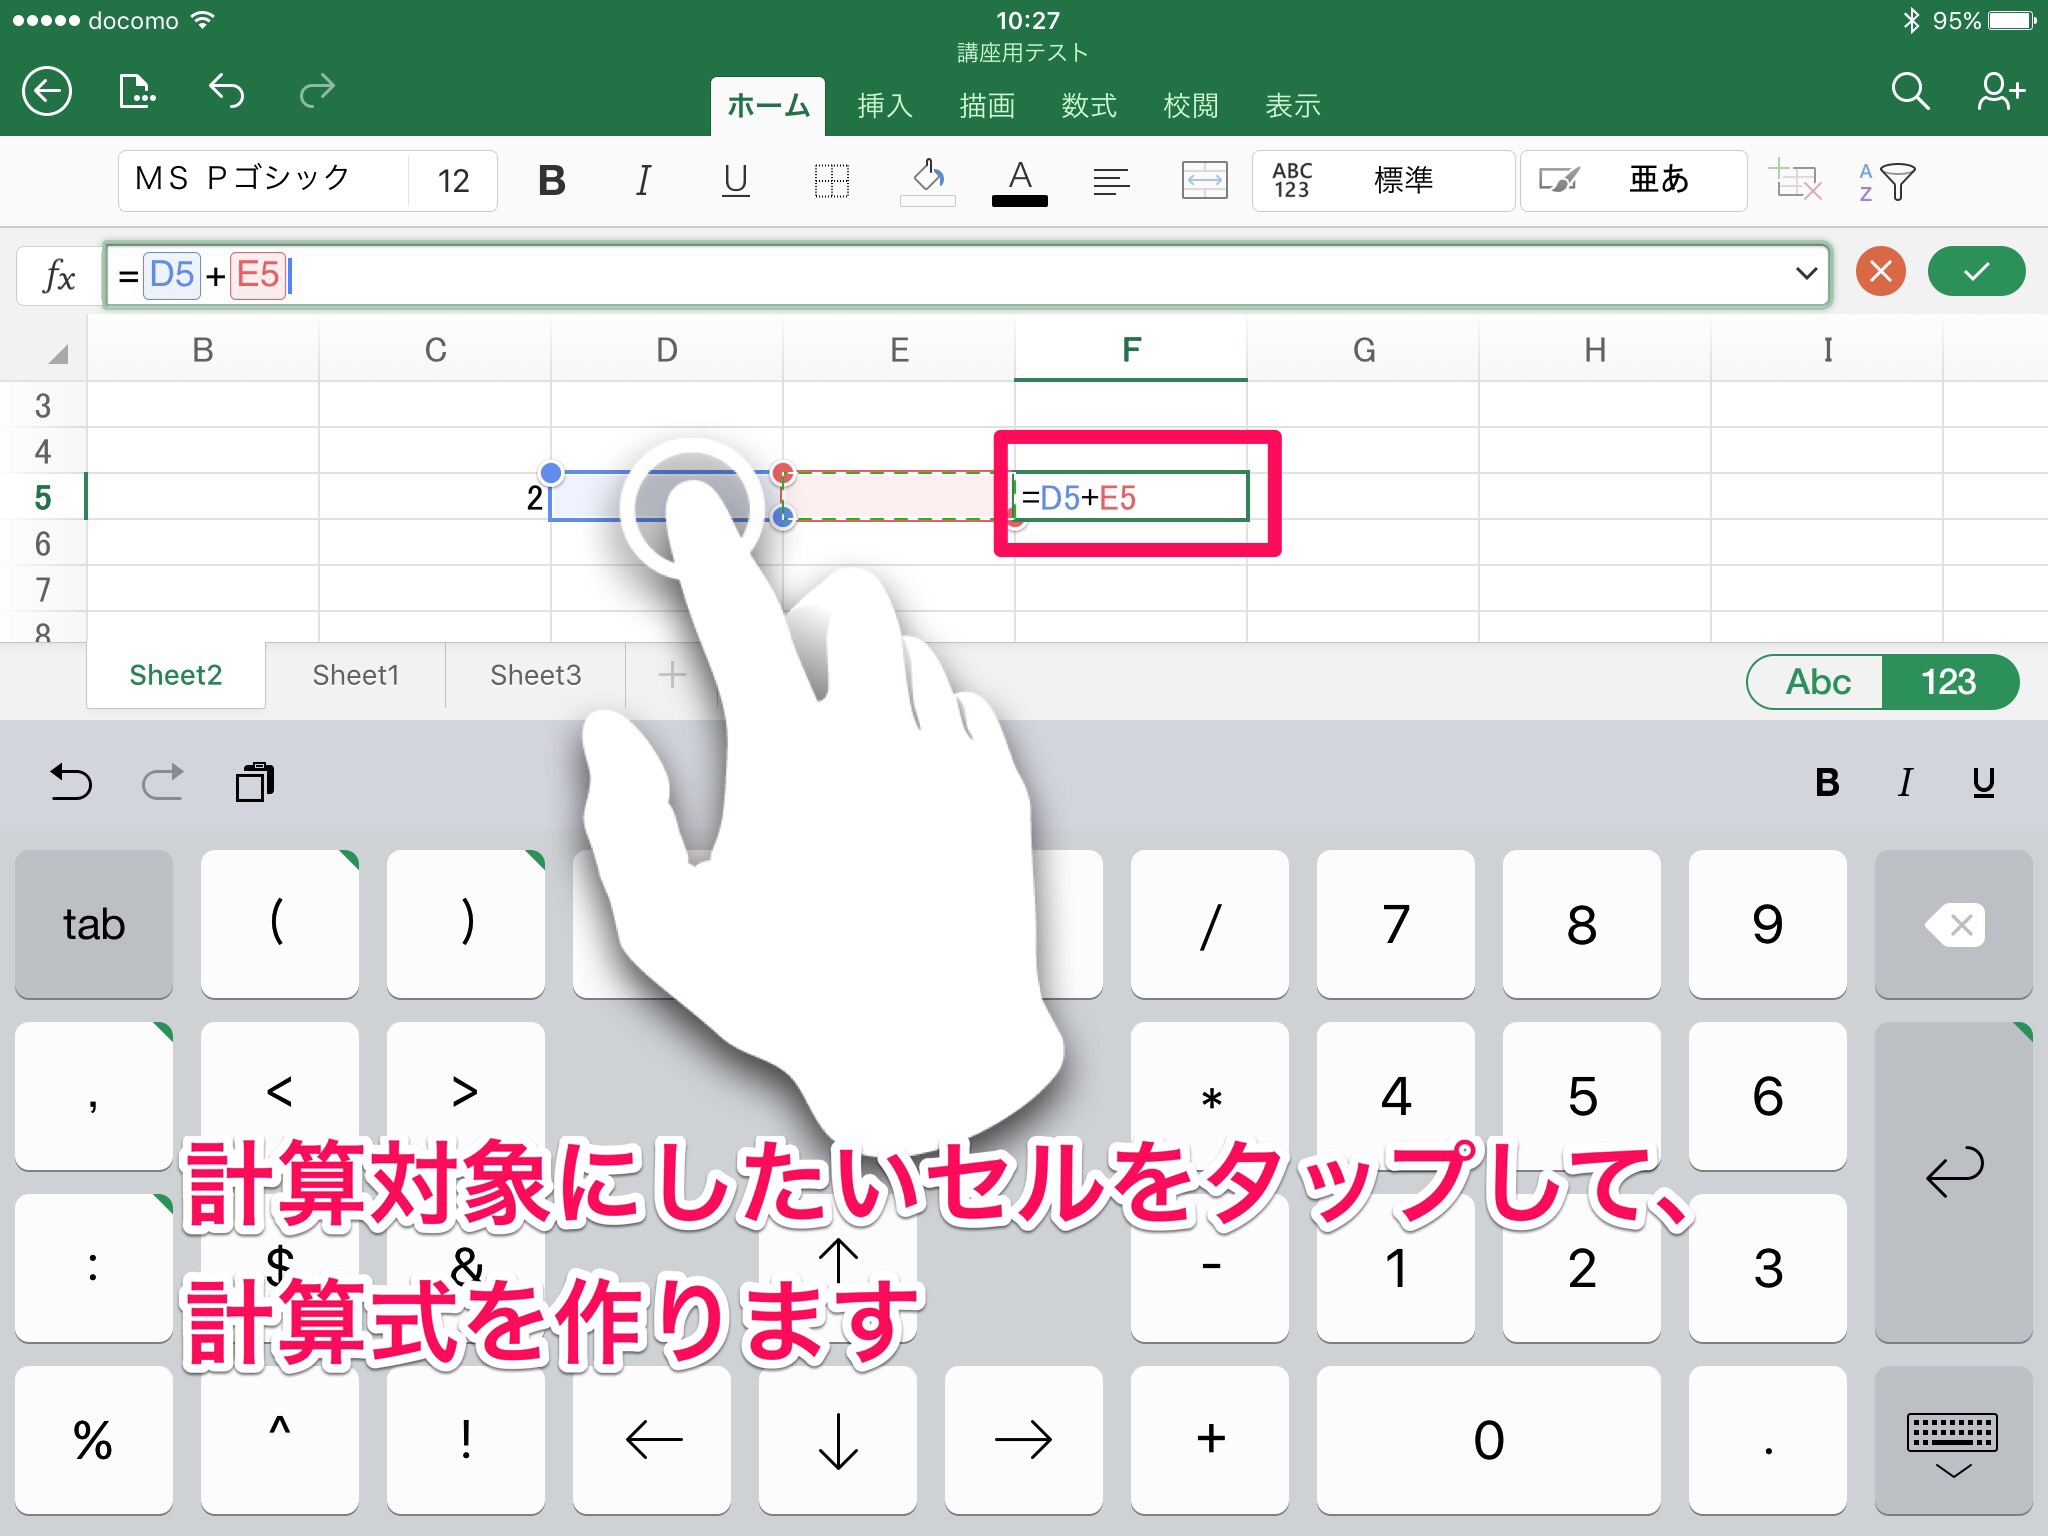
Task: Open cell borders icon in ribbon
Action: [831, 181]
